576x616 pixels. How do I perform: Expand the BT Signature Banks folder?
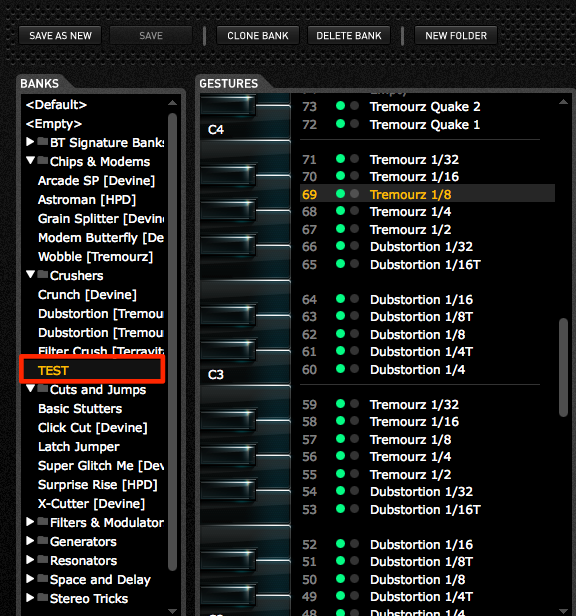30,142
